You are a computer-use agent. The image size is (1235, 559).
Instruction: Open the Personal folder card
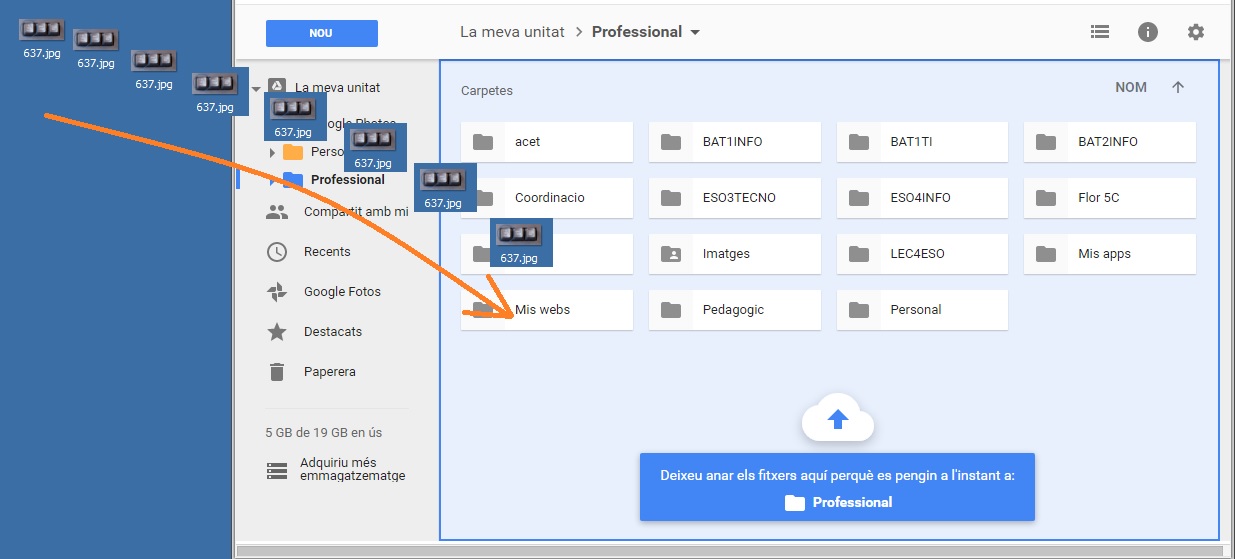click(922, 310)
